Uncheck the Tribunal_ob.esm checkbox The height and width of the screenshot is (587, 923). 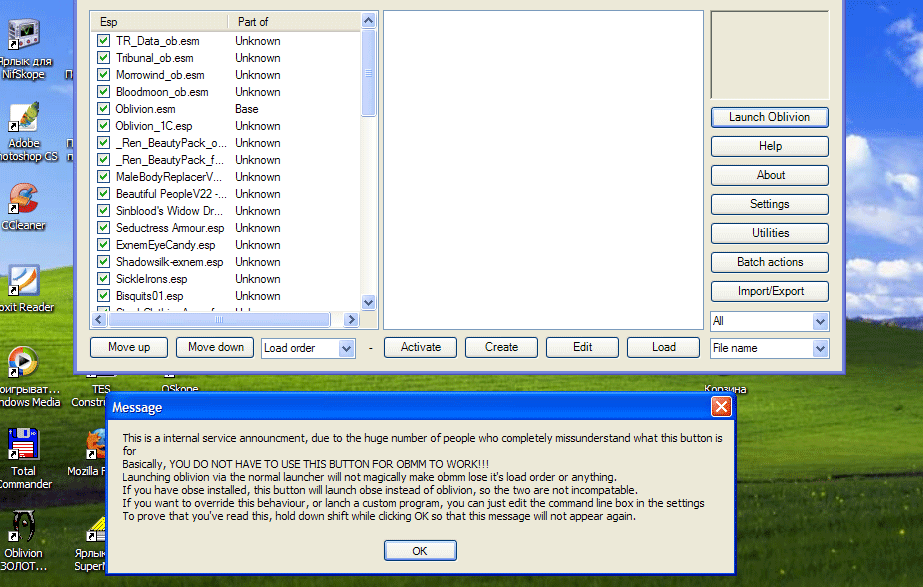pyautogui.click(x=104, y=58)
